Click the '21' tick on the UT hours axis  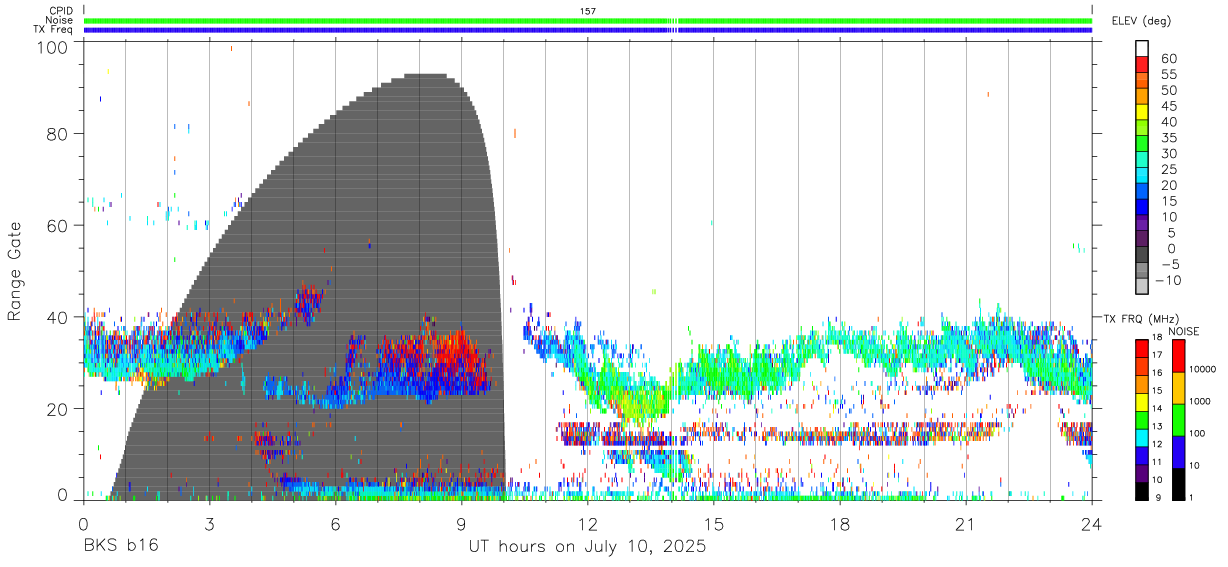[966, 523]
